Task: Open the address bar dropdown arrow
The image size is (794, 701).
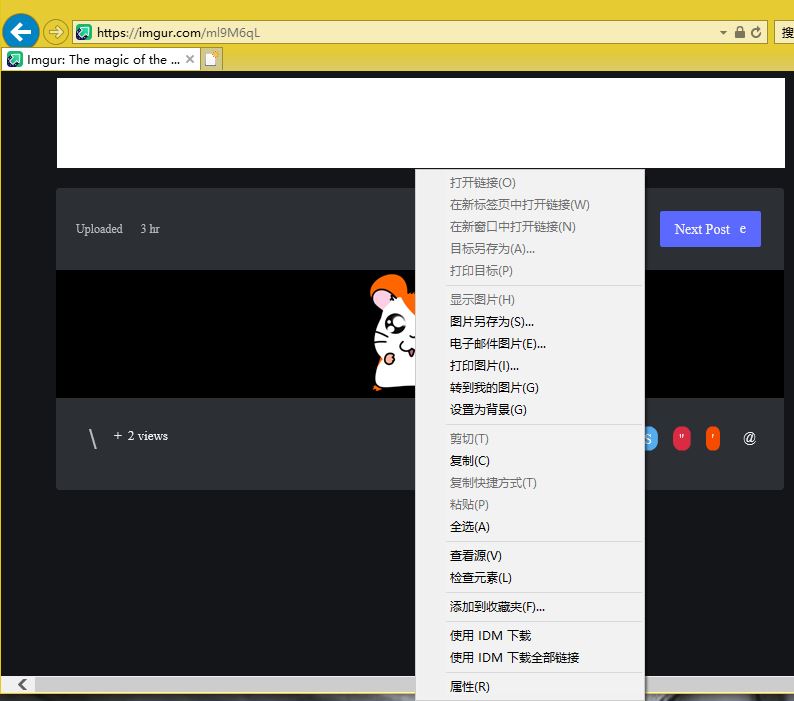Action: [723, 33]
